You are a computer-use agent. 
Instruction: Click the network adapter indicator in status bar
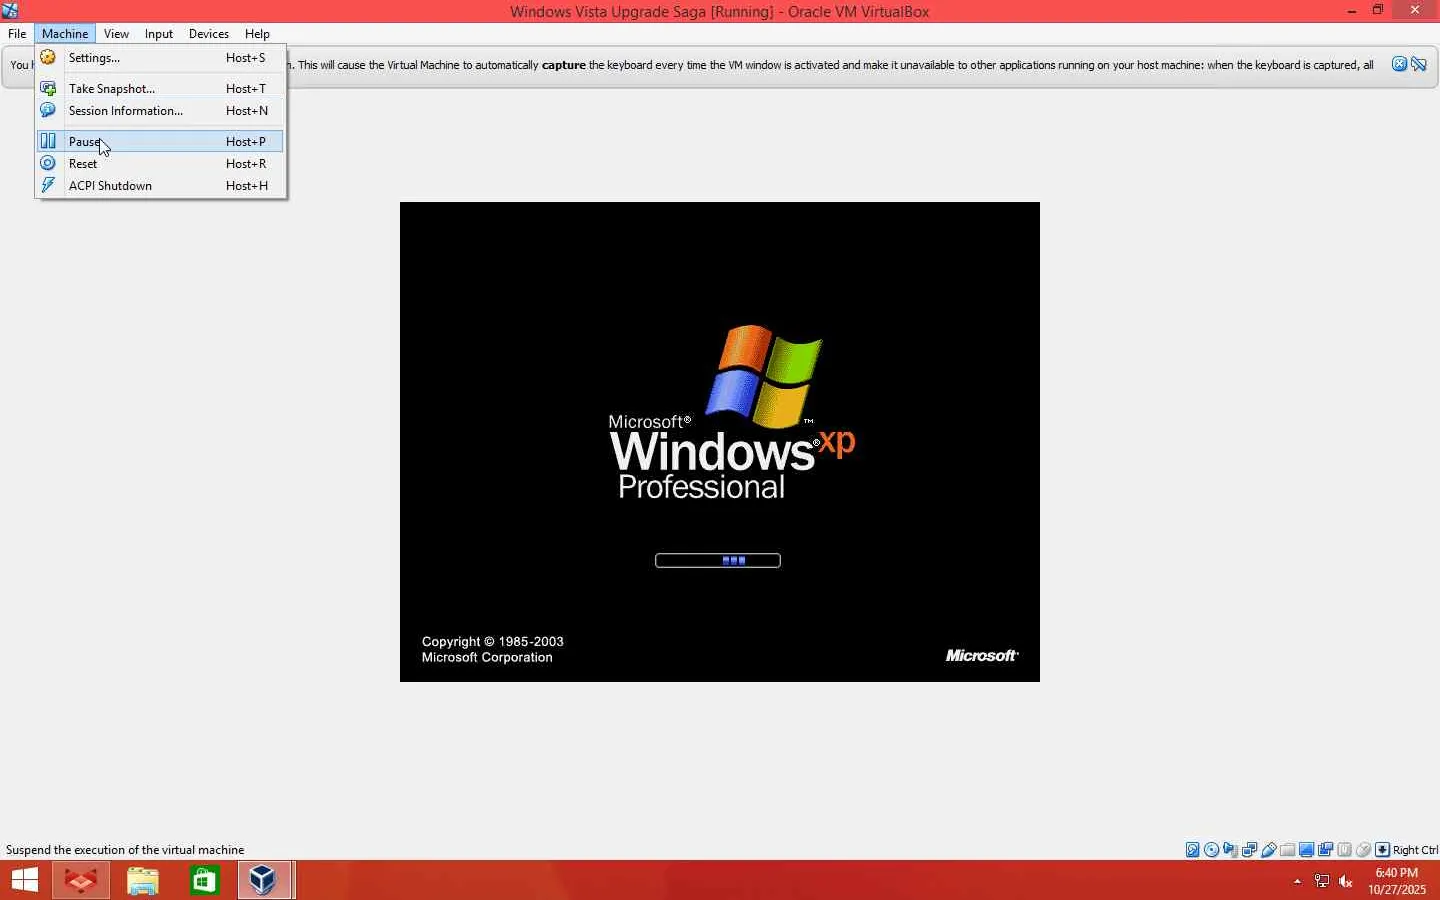[1250, 850]
